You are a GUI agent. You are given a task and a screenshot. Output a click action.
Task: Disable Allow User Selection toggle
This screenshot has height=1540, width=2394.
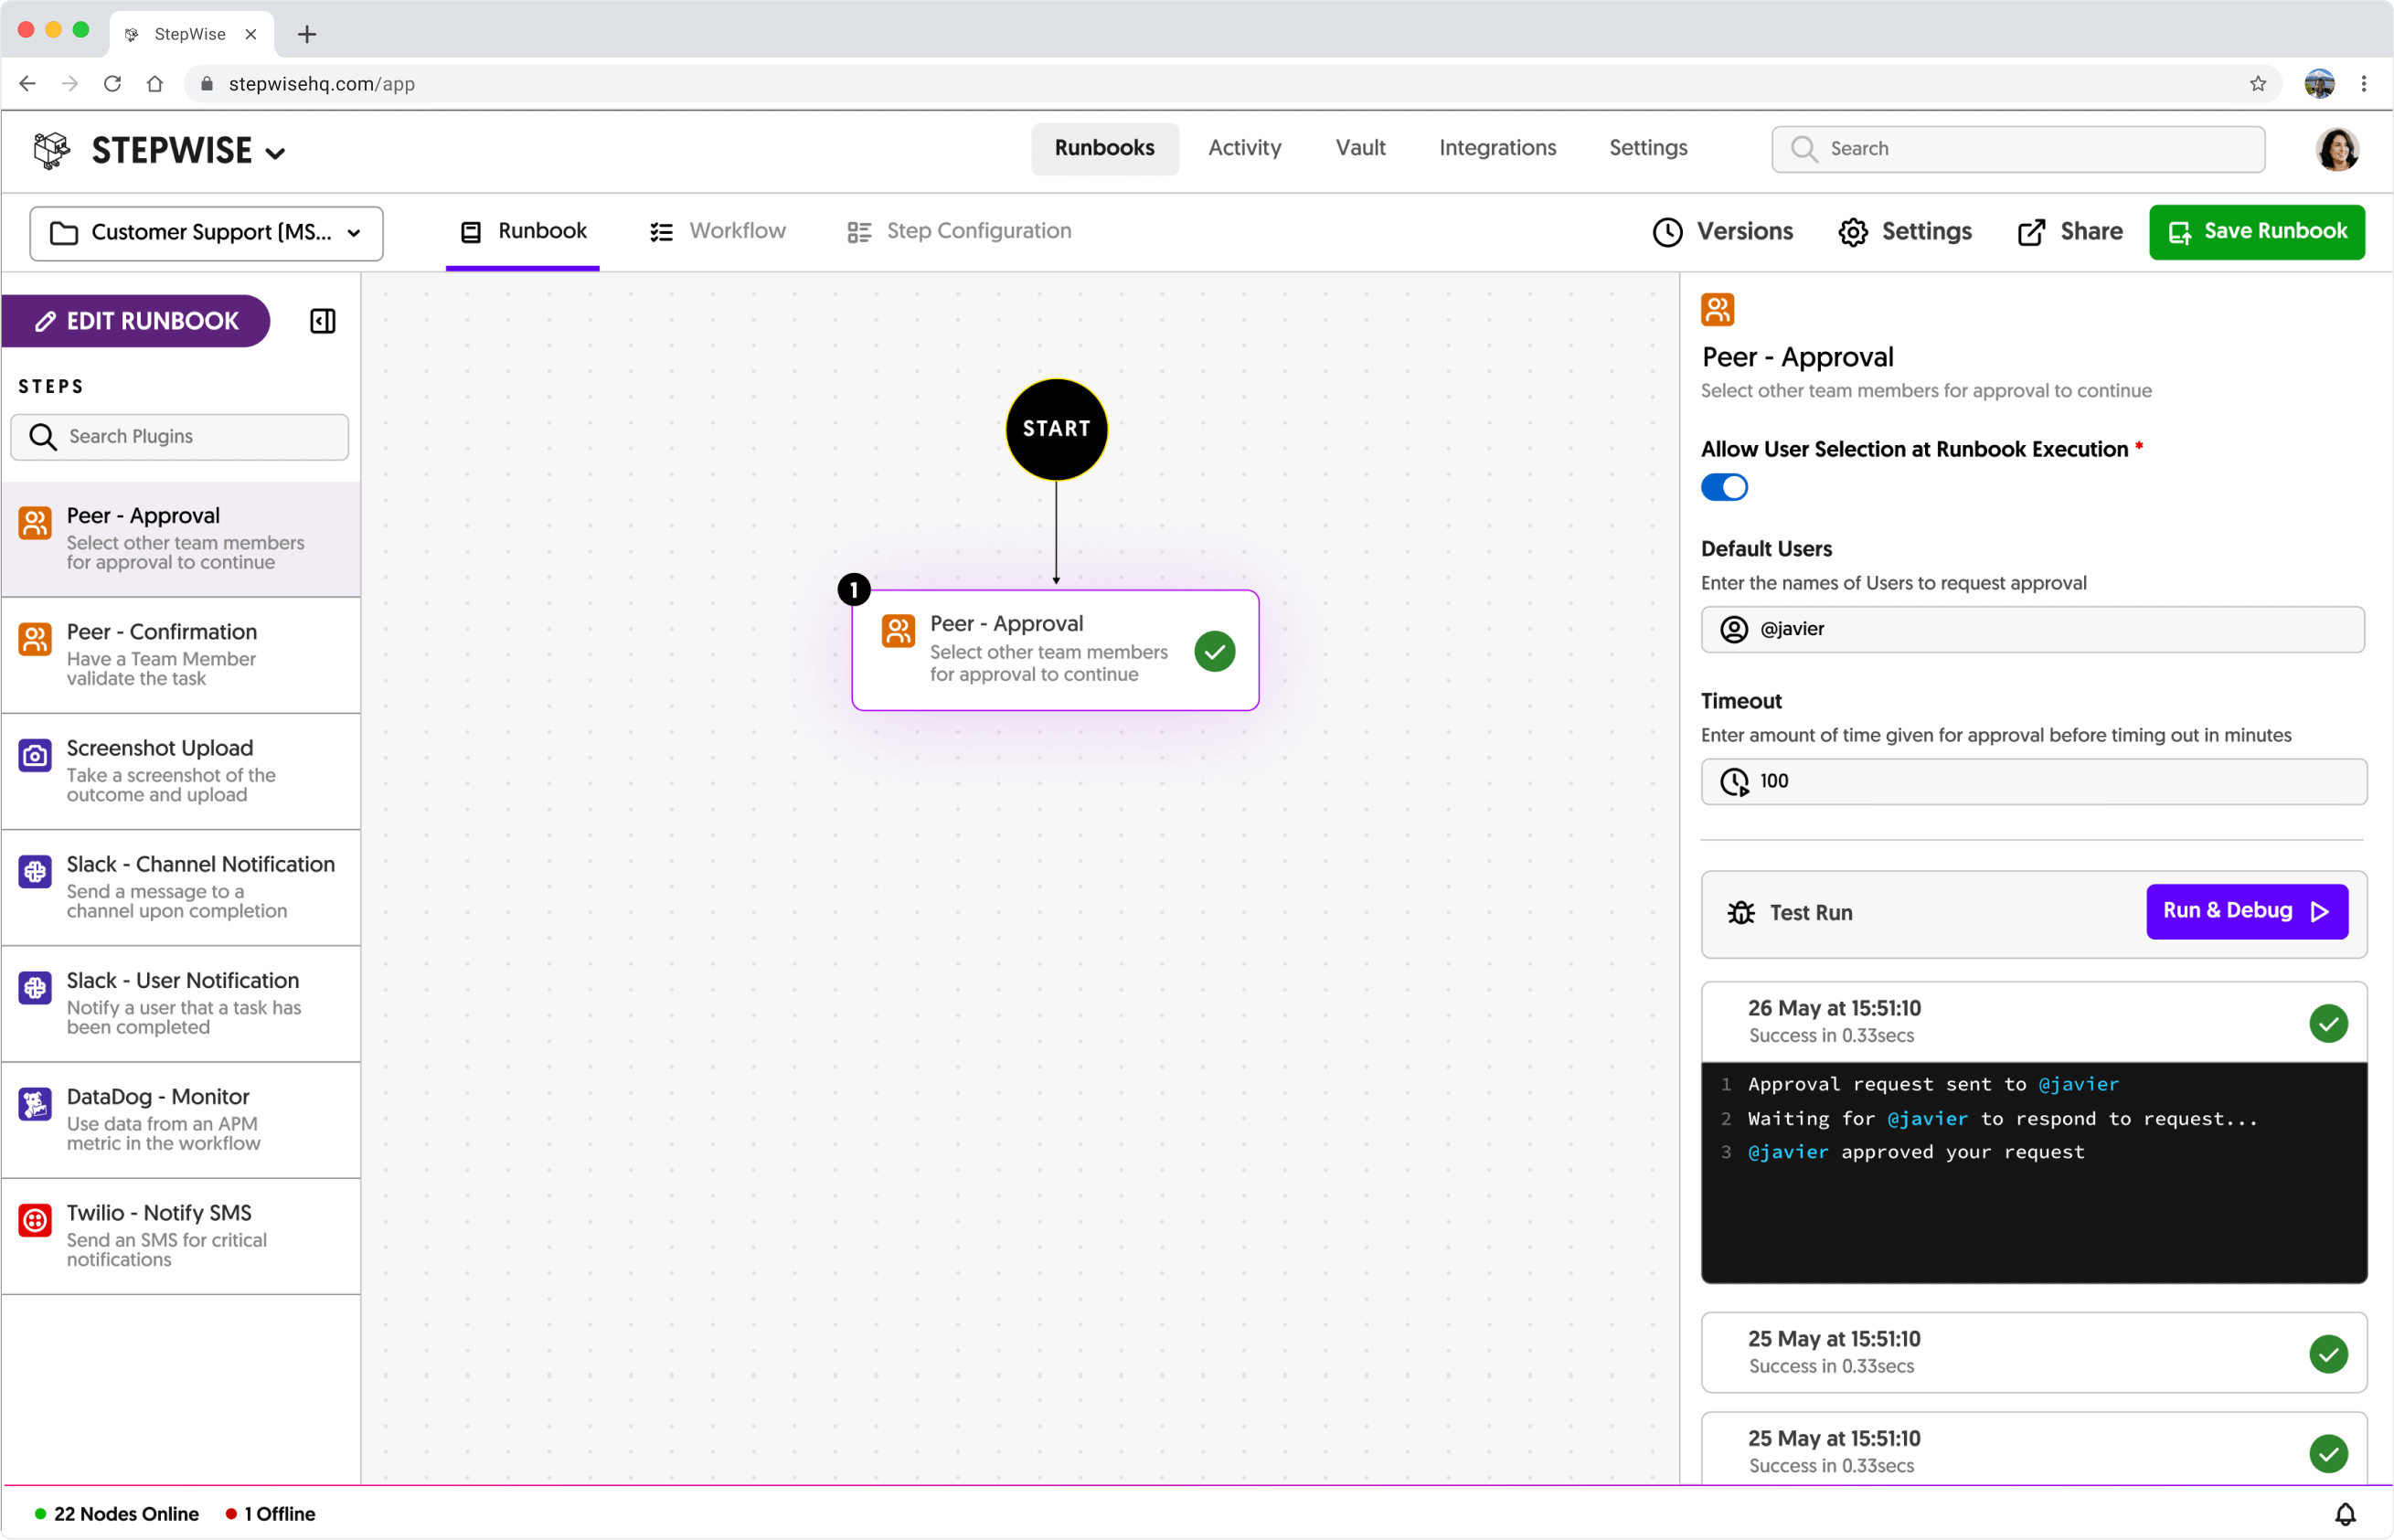[1724, 488]
